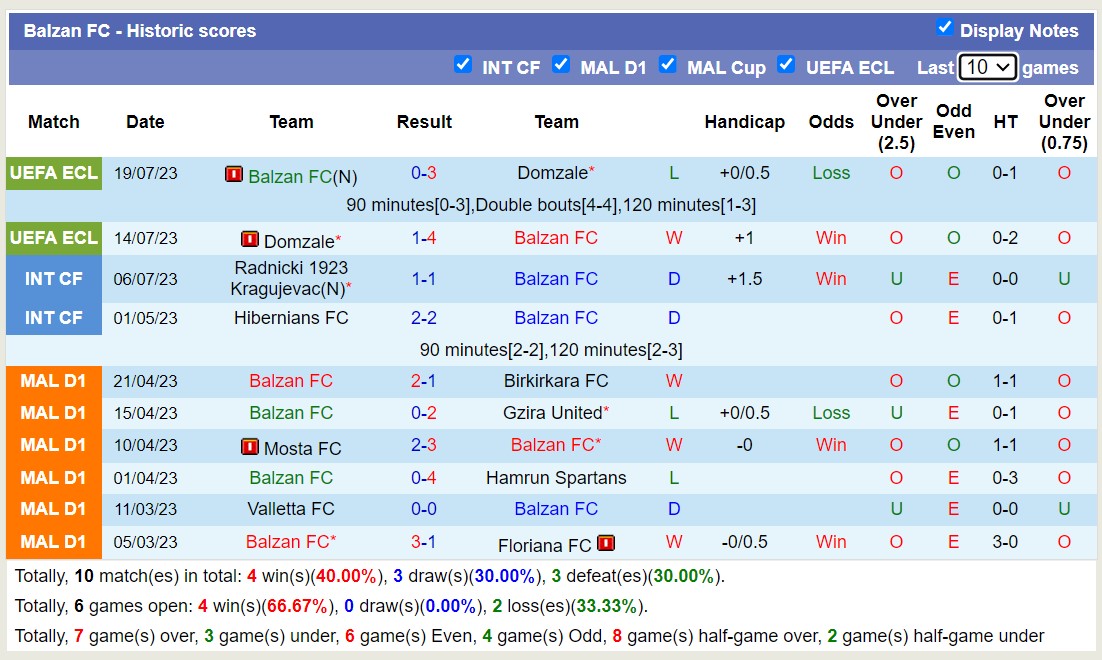The width and height of the screenshot is (1102, 660).
Task: Click the UEFA ECL label on the 19/07/23 row
Action: click(x=54, y=173)
